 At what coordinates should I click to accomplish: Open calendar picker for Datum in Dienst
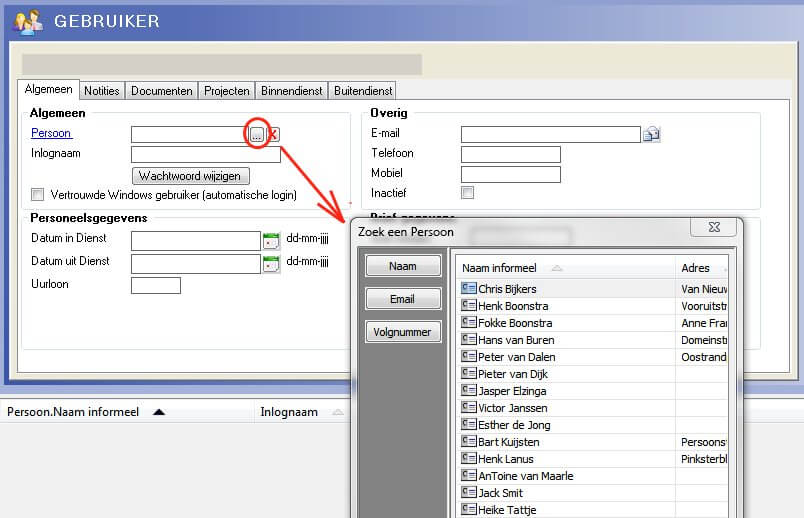pyautogui.click(x=271, y=241)
